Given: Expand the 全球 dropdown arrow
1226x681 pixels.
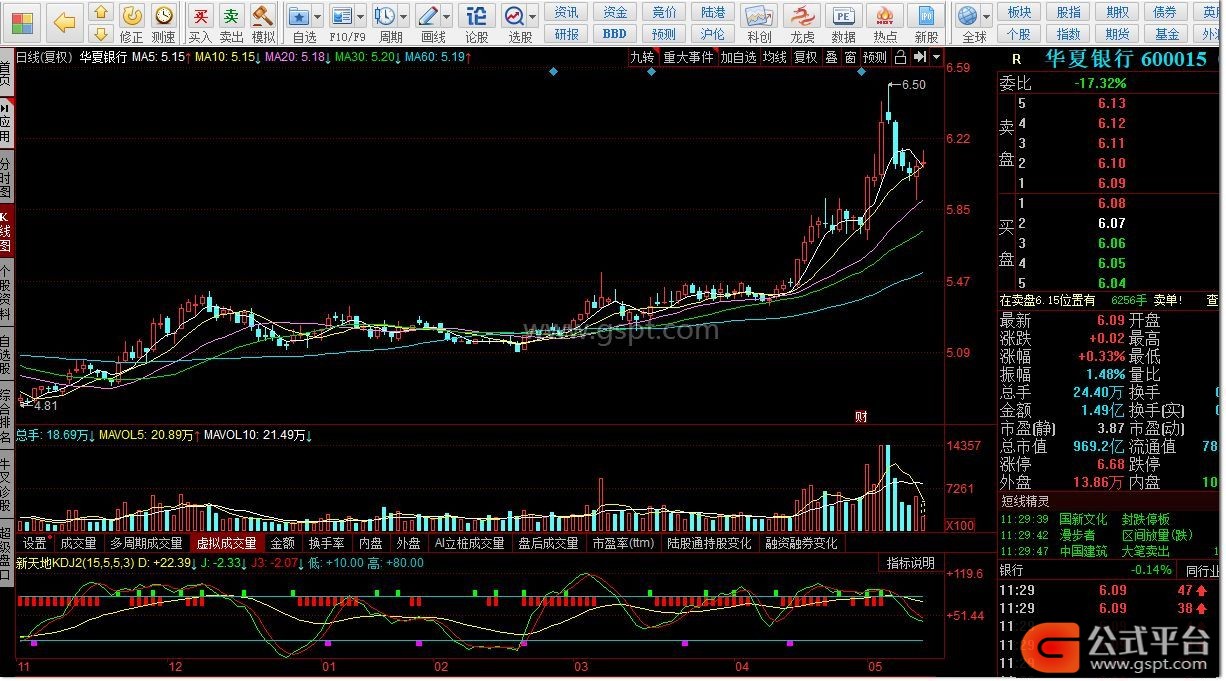Looking at the screenshot, I should (x=987, y=17).
